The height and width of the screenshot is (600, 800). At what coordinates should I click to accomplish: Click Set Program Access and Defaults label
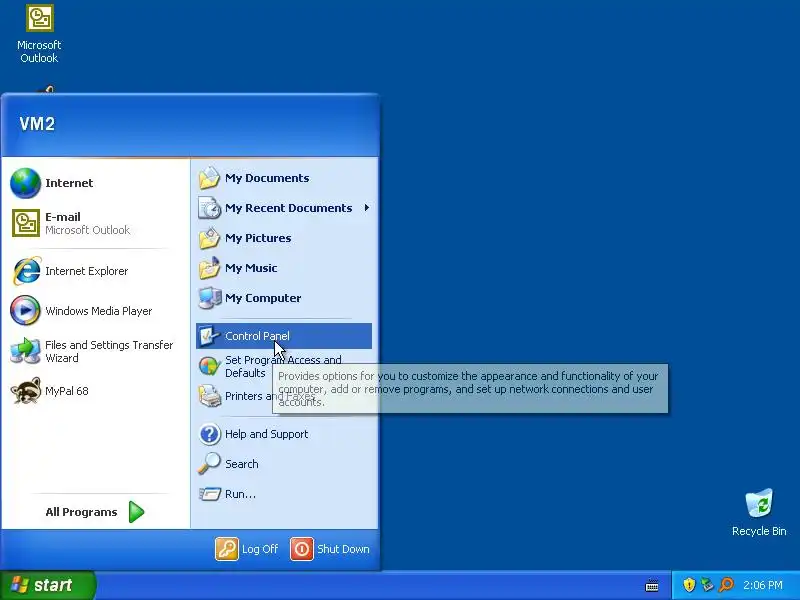click(283, 366)
